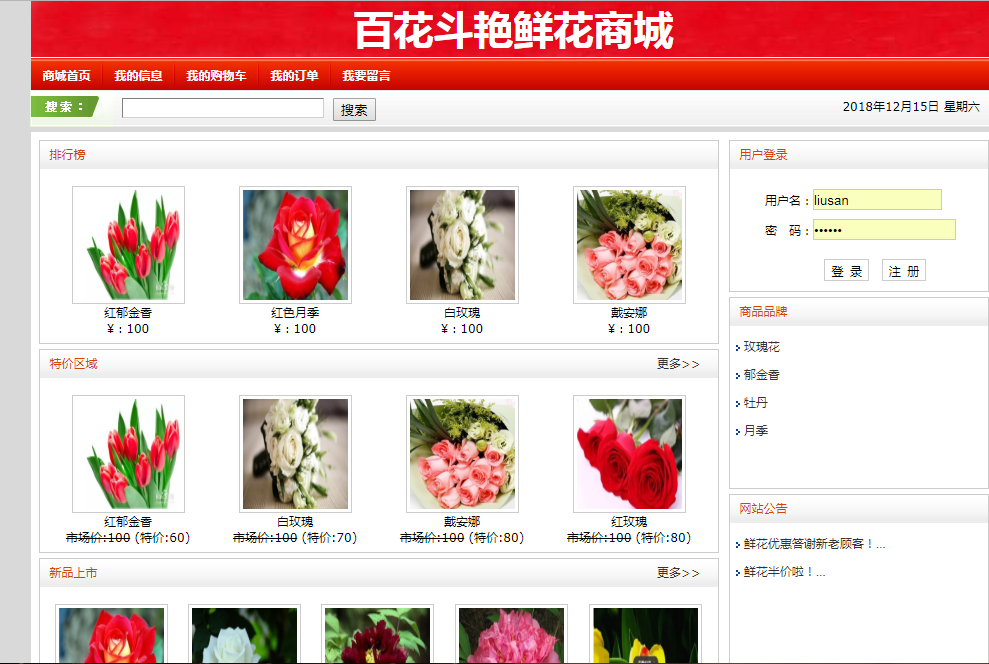The height and width of the screenshot is (664, 989).
Task: Click 特价:60 price text for 红郁金香
Action: [162, 537]
